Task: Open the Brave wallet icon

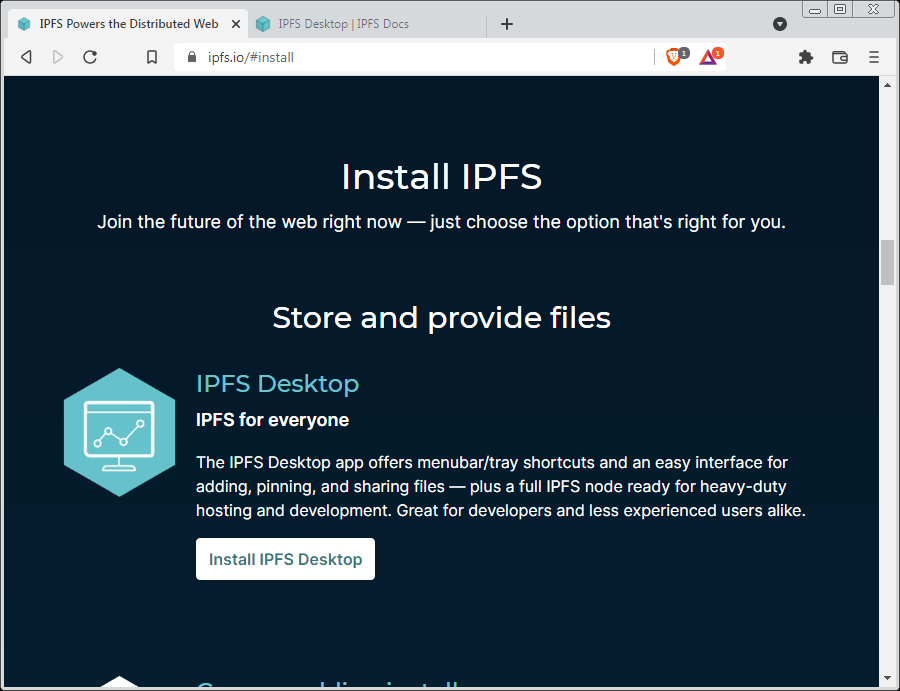Action: (x=840, y=57)
